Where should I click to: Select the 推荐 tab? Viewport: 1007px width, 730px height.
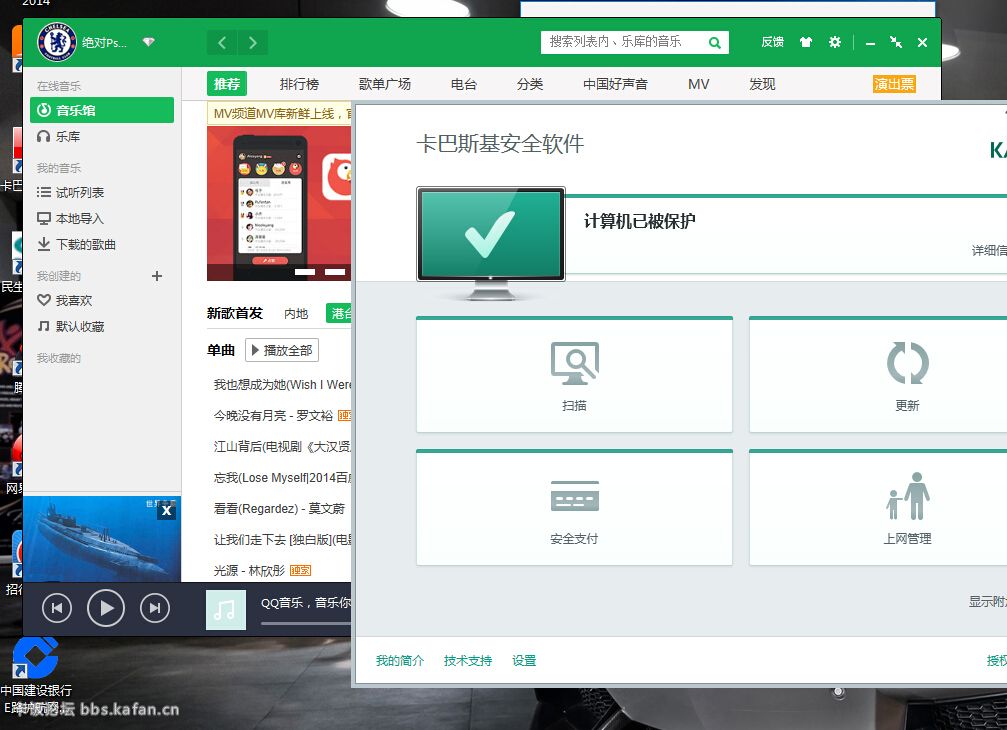coord(227,84)
